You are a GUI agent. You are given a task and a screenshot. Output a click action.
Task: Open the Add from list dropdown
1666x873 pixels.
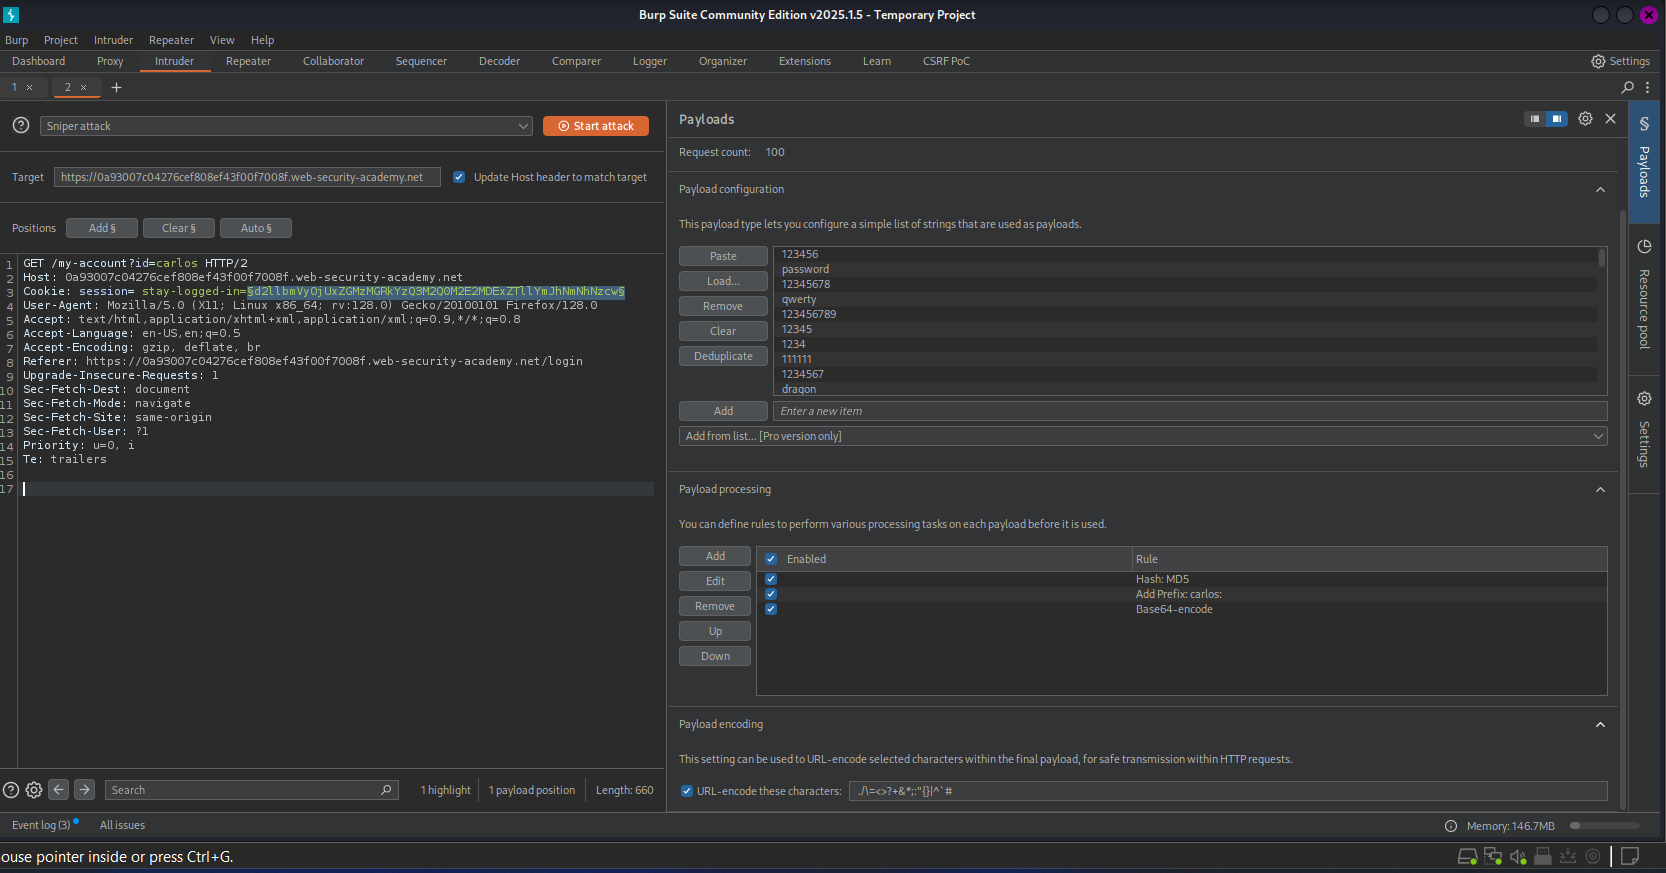pyautogui.click(x=1142, y=436)
